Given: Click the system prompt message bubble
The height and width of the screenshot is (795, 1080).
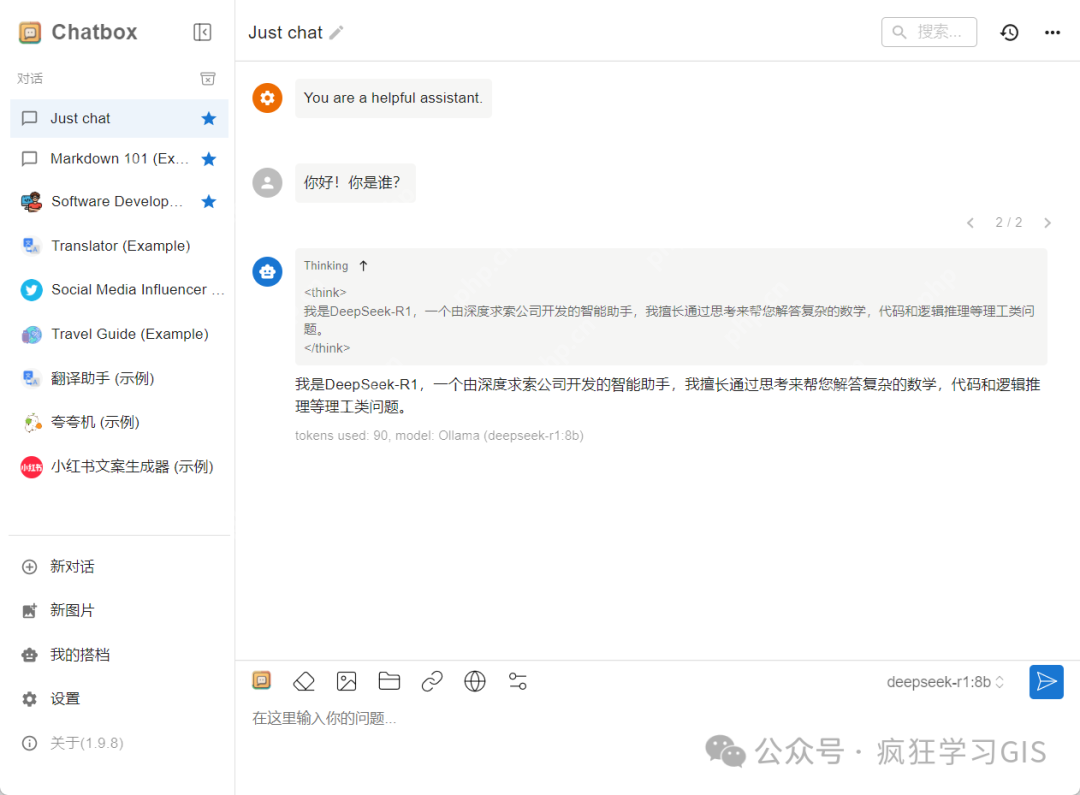Looking at the screenshot, I should click(393, 98).
